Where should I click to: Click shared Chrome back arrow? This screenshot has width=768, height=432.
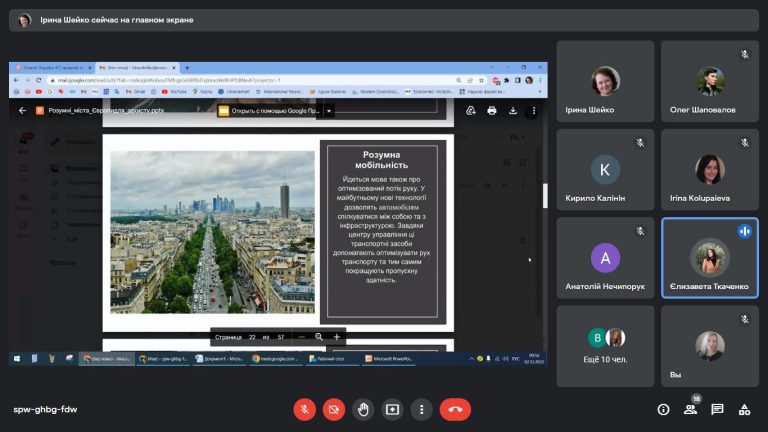[16, 80]
